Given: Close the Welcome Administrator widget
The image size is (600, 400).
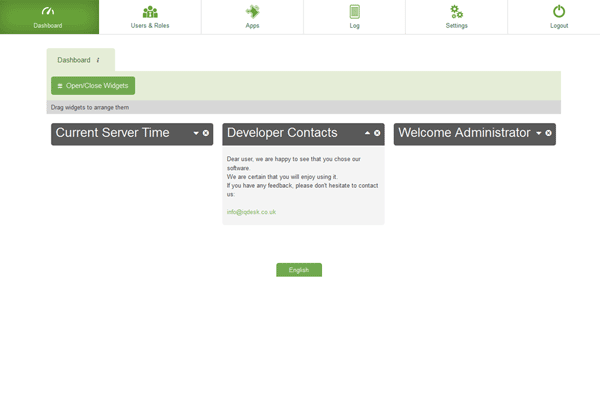Looking at the screenshot, I should pos(548,133).
